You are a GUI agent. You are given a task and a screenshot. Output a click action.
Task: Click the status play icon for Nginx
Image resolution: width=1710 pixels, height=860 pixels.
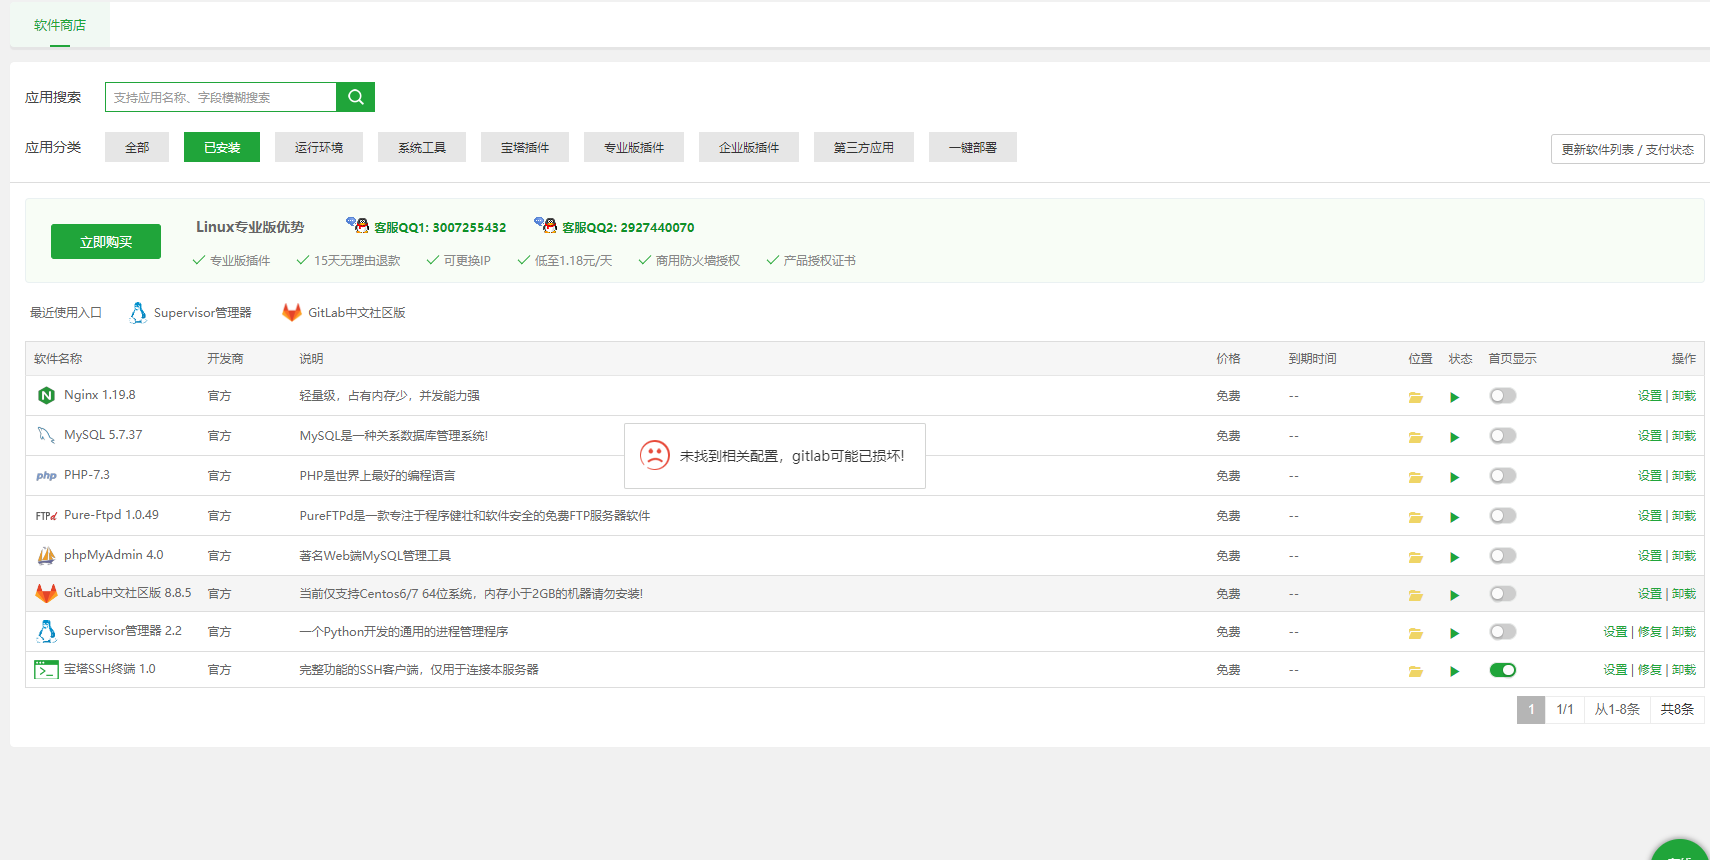(x=1454, y=397)
